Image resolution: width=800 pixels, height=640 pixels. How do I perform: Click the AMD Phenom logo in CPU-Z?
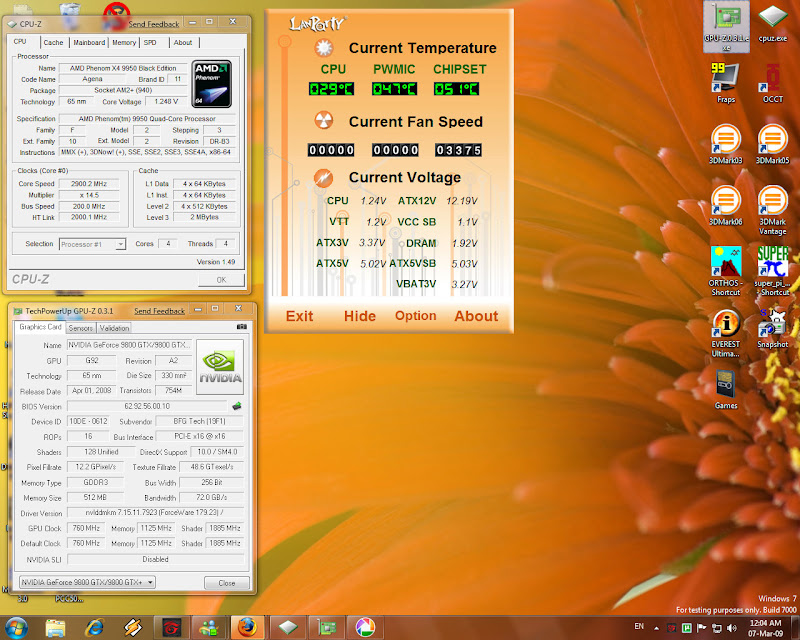[x=212, y=84]
